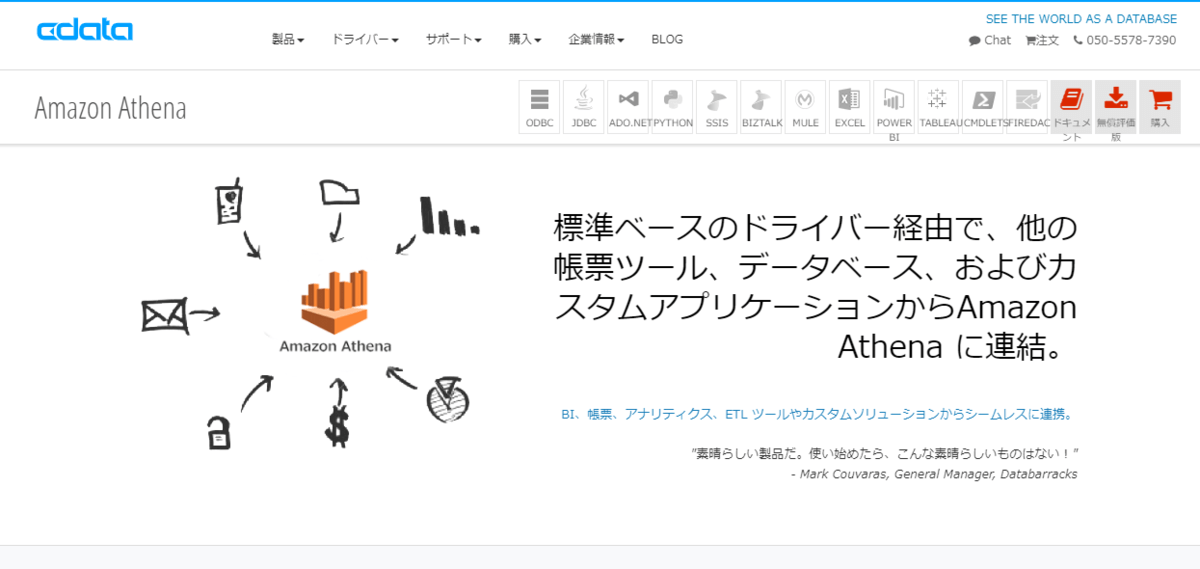
Task: Select the Power BI connector icon
Action: (894, 107)
